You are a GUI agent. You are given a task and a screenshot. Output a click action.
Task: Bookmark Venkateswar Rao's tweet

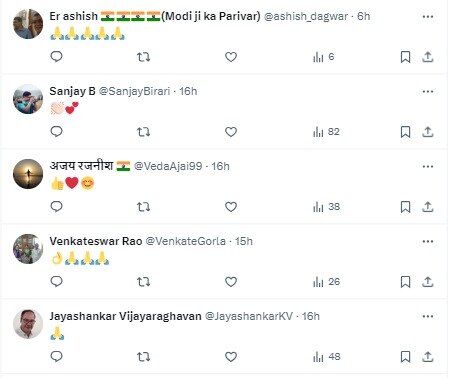click(405, 282)
